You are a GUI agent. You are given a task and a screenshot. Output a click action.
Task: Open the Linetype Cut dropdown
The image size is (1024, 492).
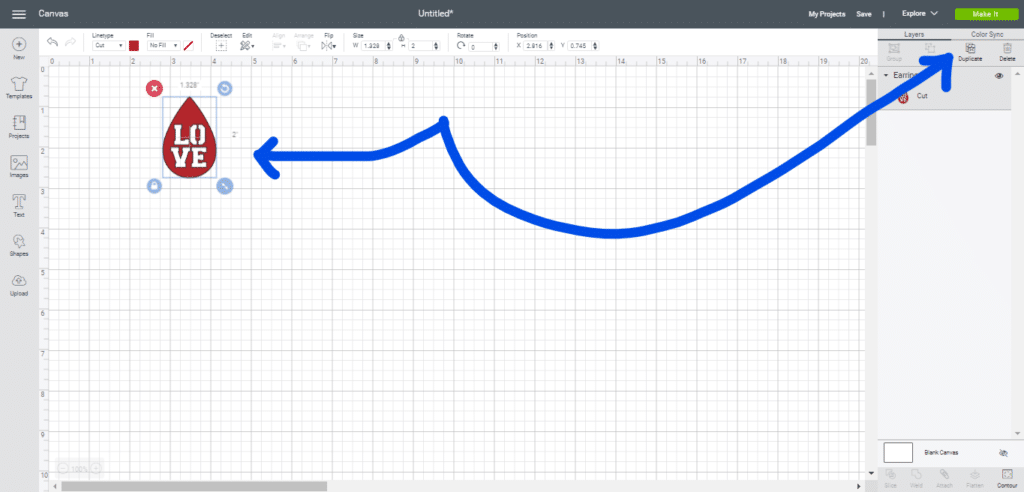[x=108, y=46]
